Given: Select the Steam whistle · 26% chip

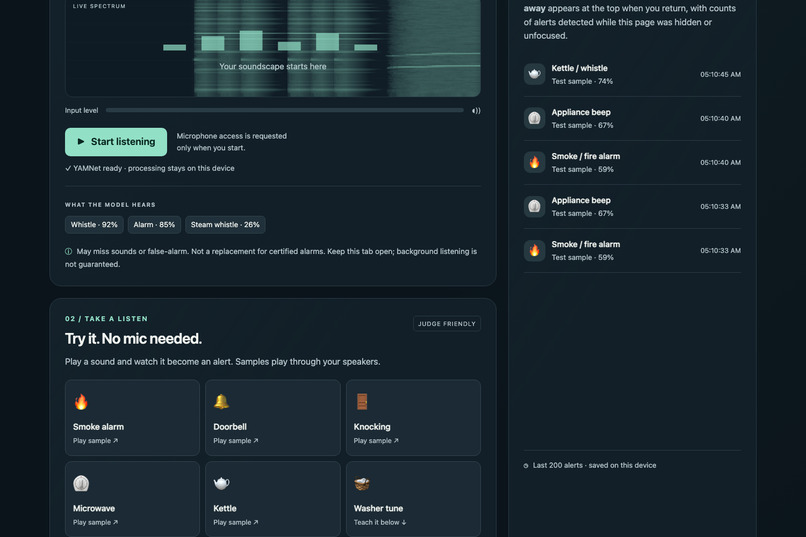Looking at the screenshot, I should [225, 225].
